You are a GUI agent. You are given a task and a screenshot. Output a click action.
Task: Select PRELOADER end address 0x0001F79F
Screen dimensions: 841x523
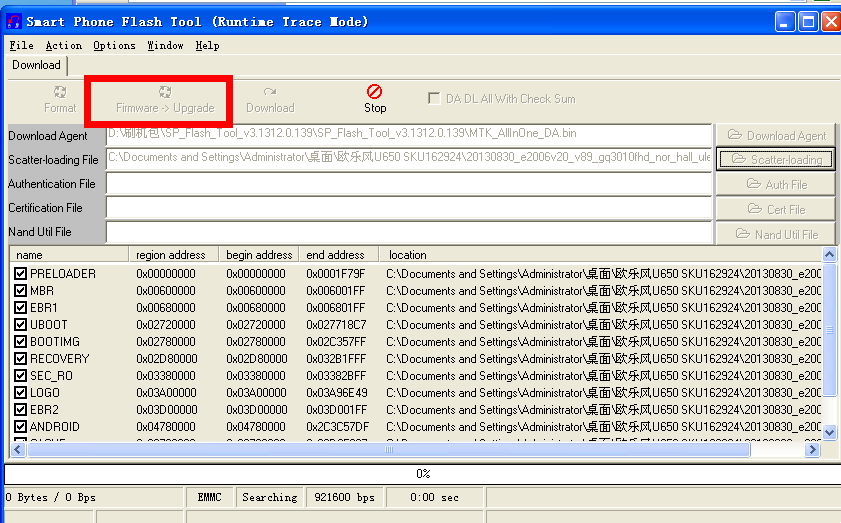click(x=335, y=274)
